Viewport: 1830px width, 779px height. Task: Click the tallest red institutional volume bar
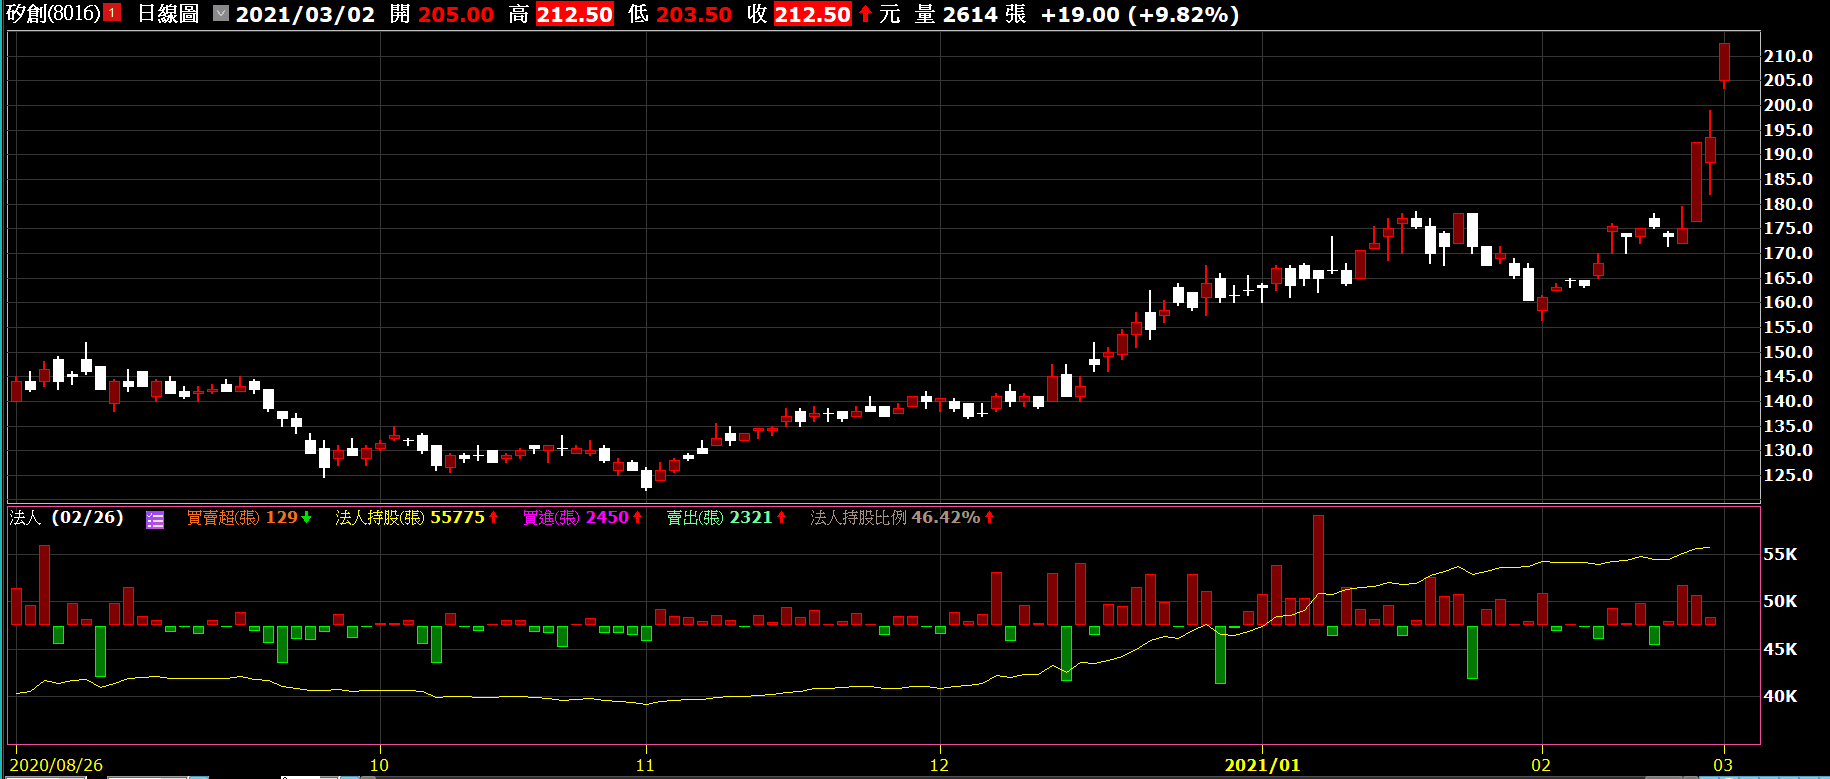(x=1318, y=570)
